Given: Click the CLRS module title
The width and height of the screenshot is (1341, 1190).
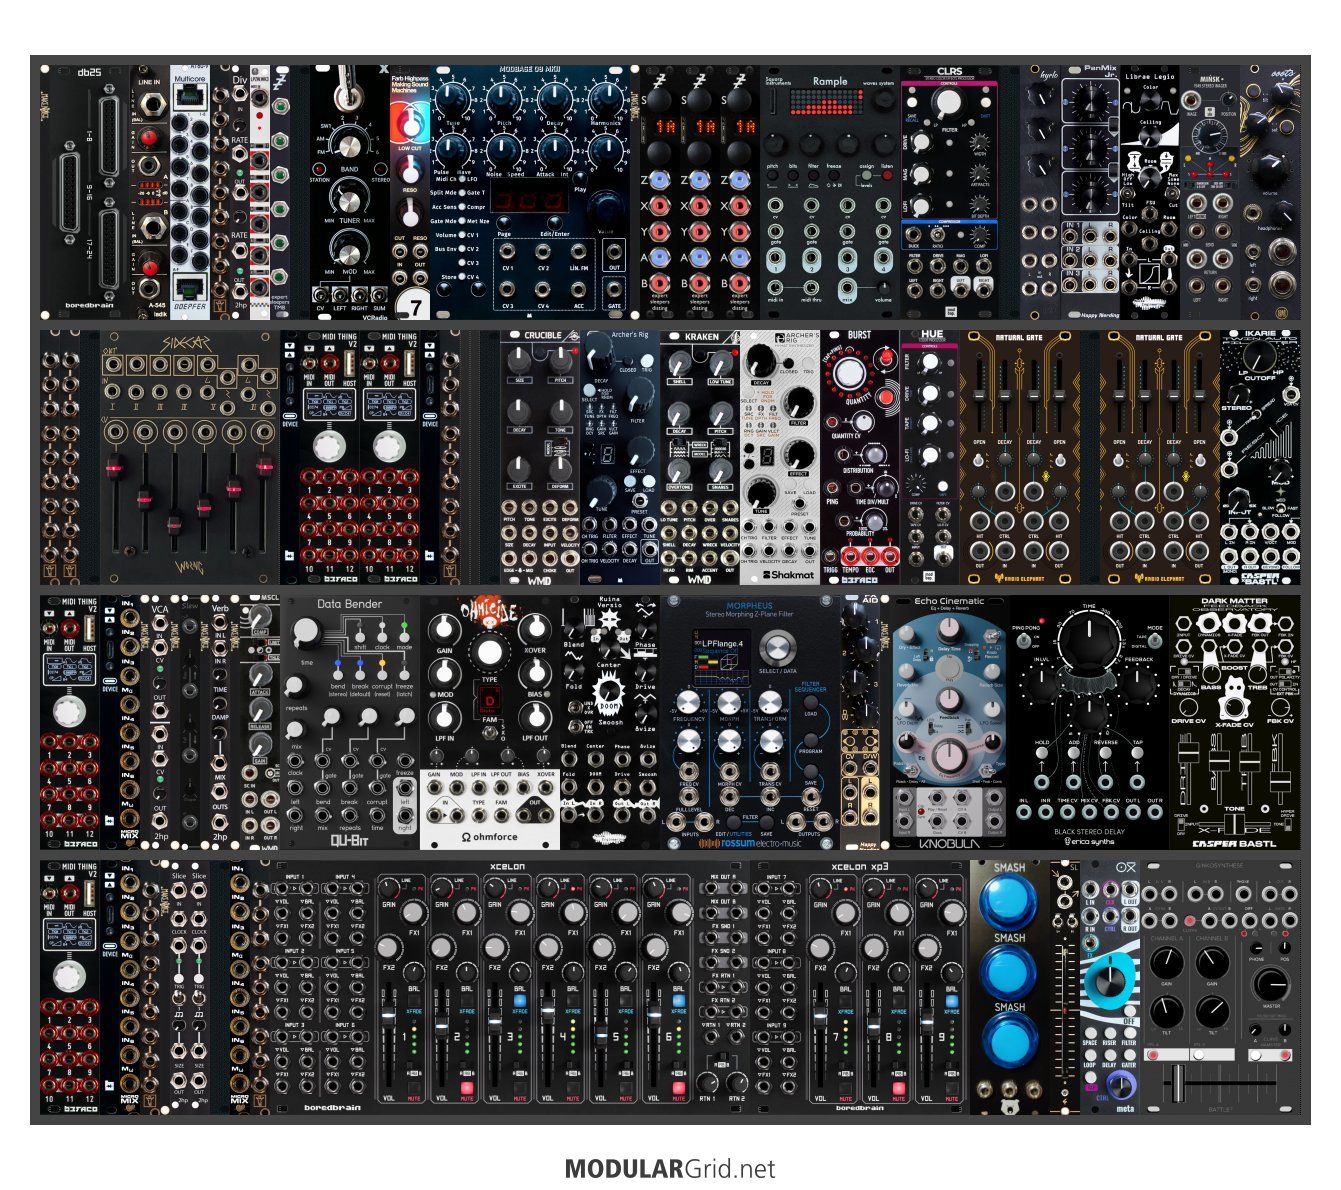Looking at the screenshot, I should [950, 72].
